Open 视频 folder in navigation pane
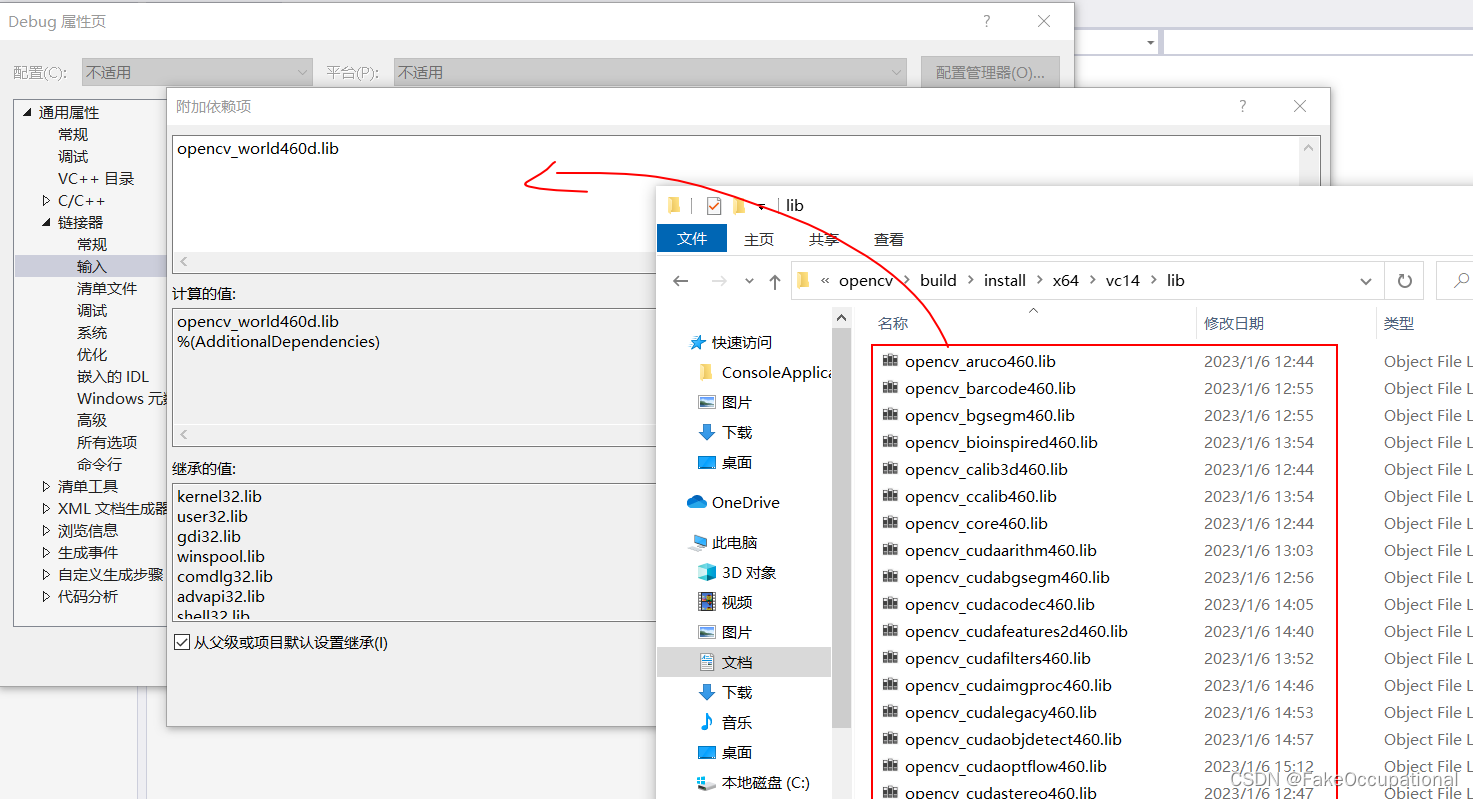 725,602
